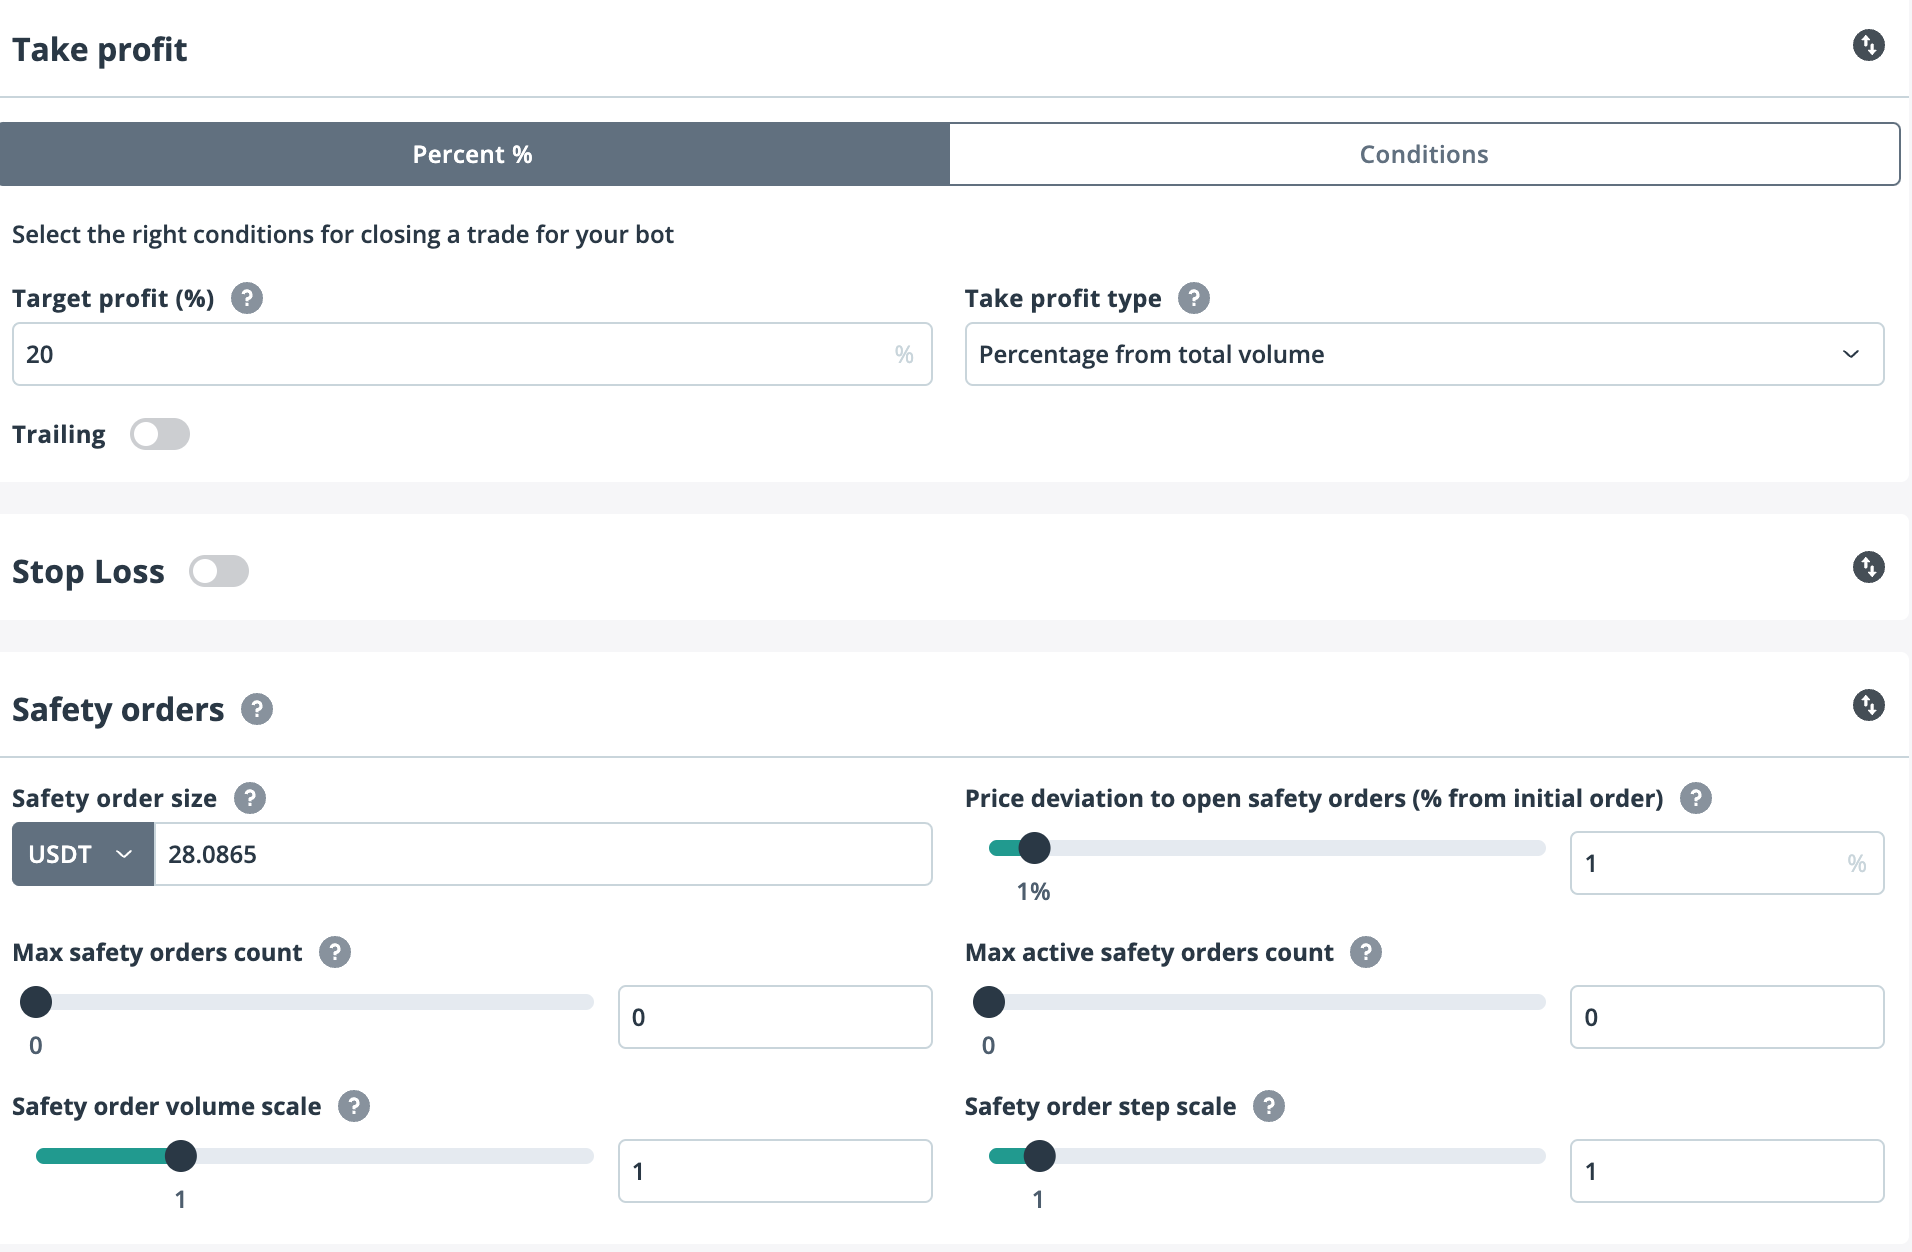Enable the Trailing toggle
This screenshot has width=1912, height=1252.
click(160, 434)
